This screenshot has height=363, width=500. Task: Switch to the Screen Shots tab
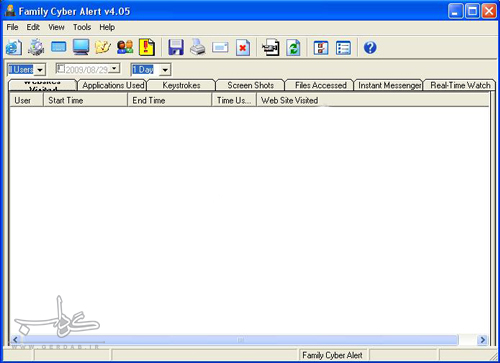tap(250, 85)
